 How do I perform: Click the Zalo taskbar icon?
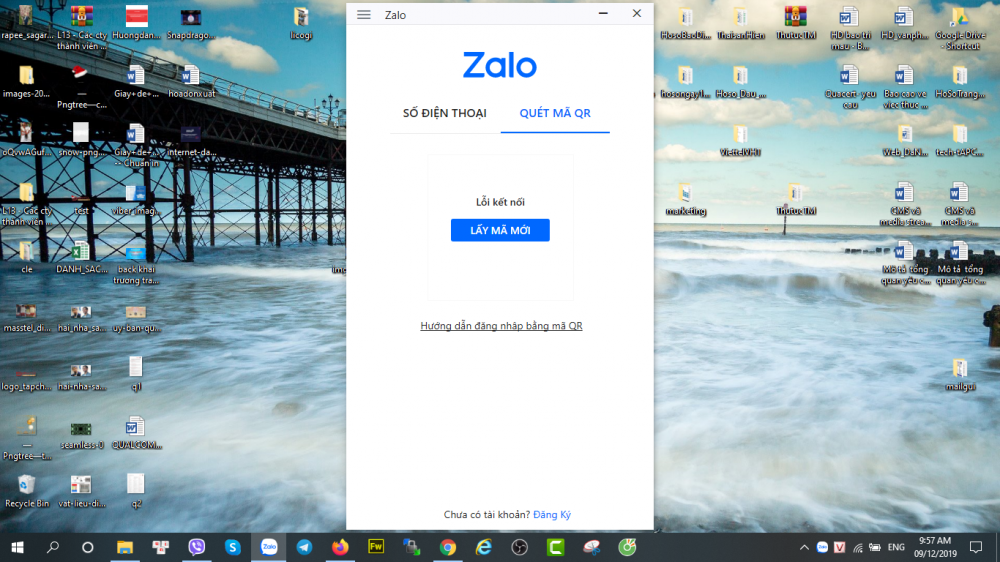click(x=269, y=547)
